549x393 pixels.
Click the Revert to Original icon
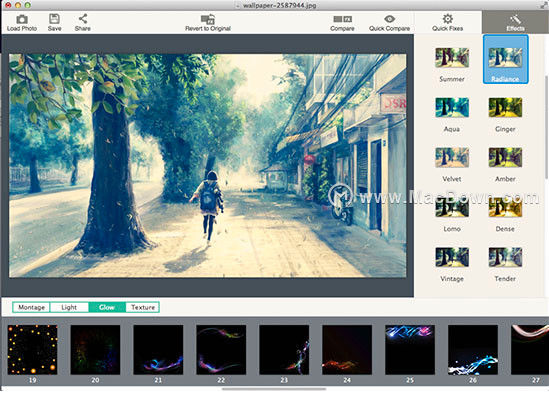click(208, 19)
